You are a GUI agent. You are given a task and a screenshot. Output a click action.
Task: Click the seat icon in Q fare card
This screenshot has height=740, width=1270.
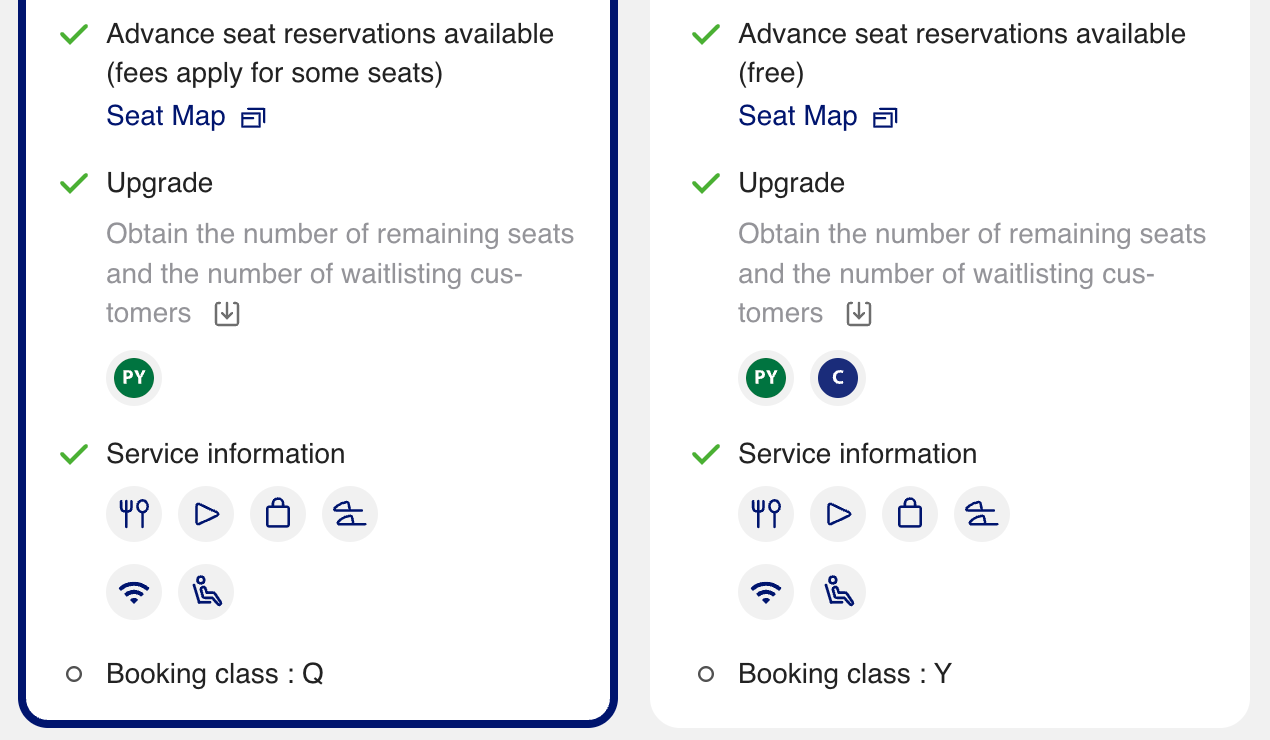coord(206,592)
